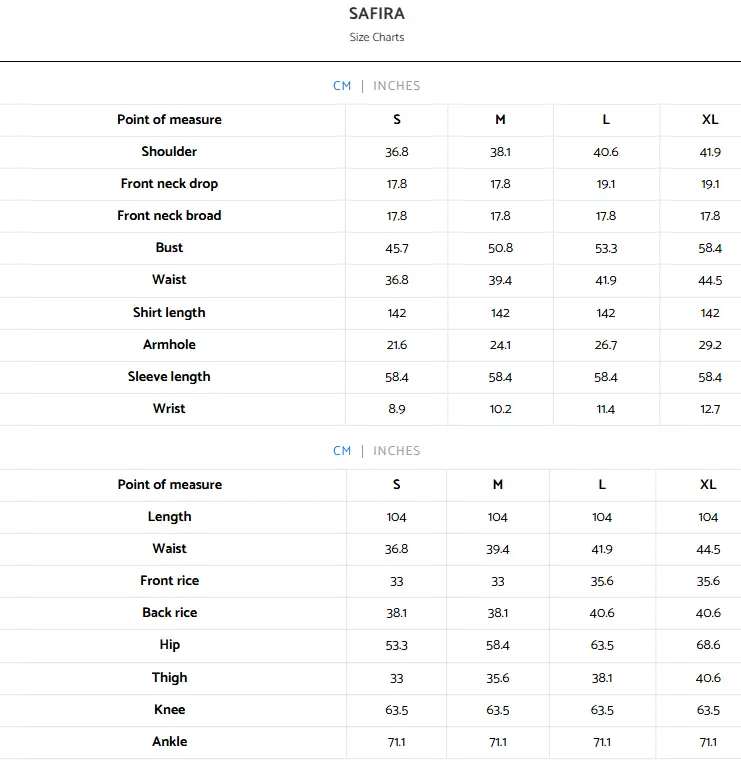741x766 pixels.
Task: Click the Front rice row label
Action: click(169, 581)
